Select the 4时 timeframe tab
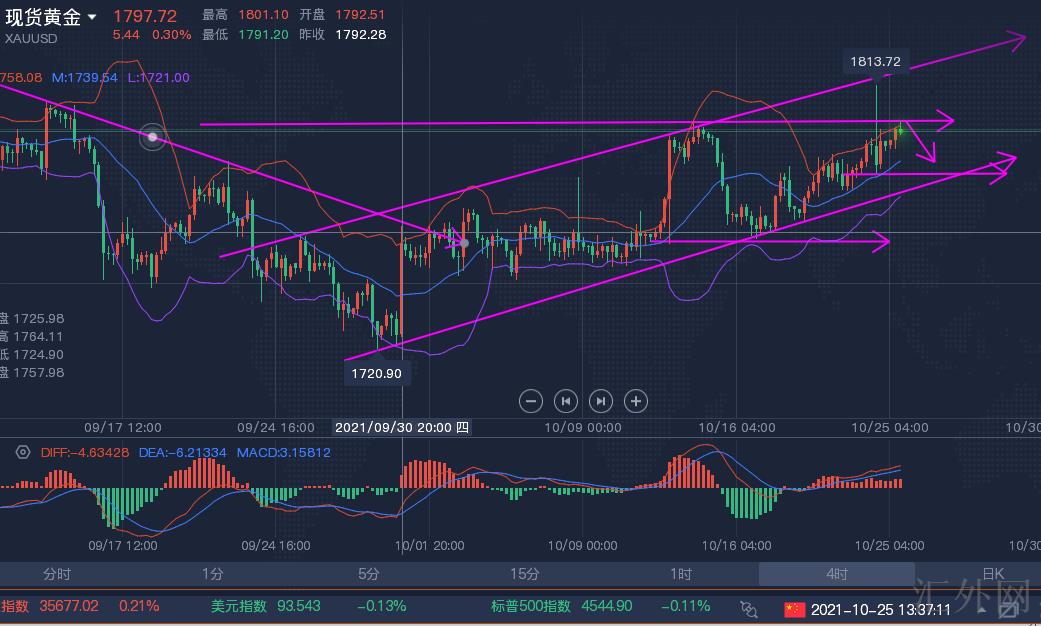 coord(836,574)
